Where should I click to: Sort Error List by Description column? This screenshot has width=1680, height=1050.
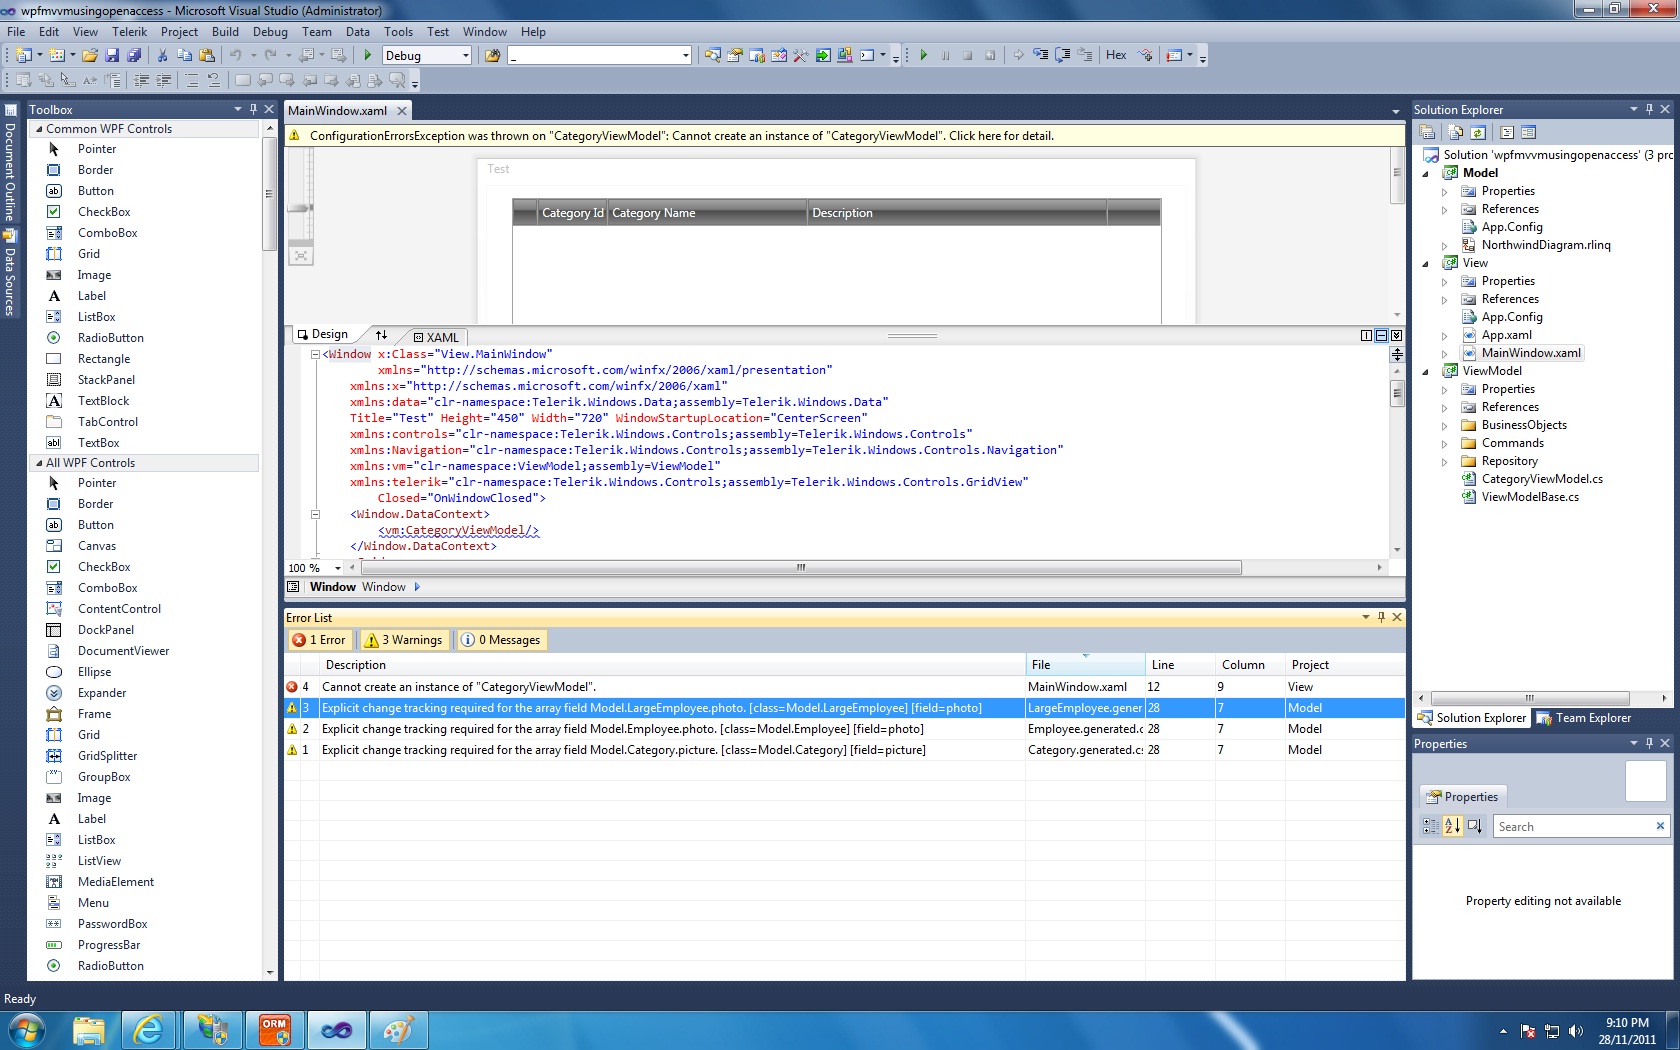(x=672, y=665)
